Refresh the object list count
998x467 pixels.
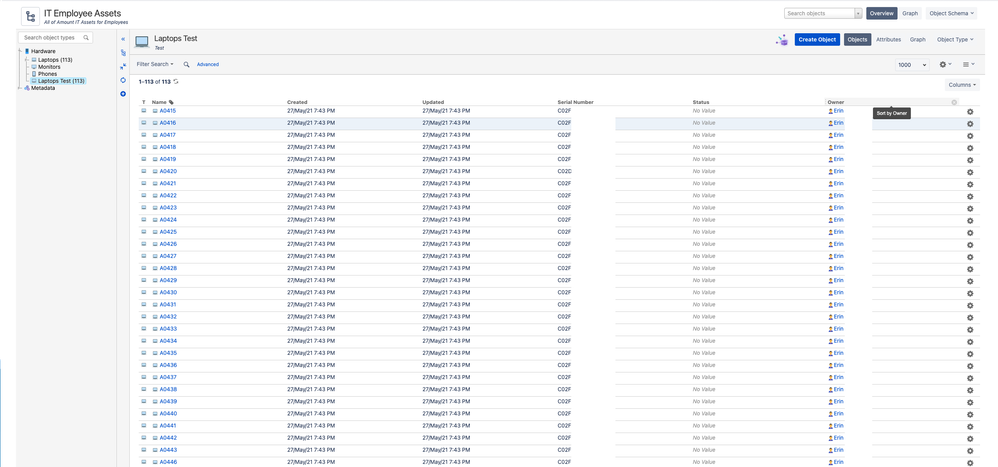click(x=176, y=82)
